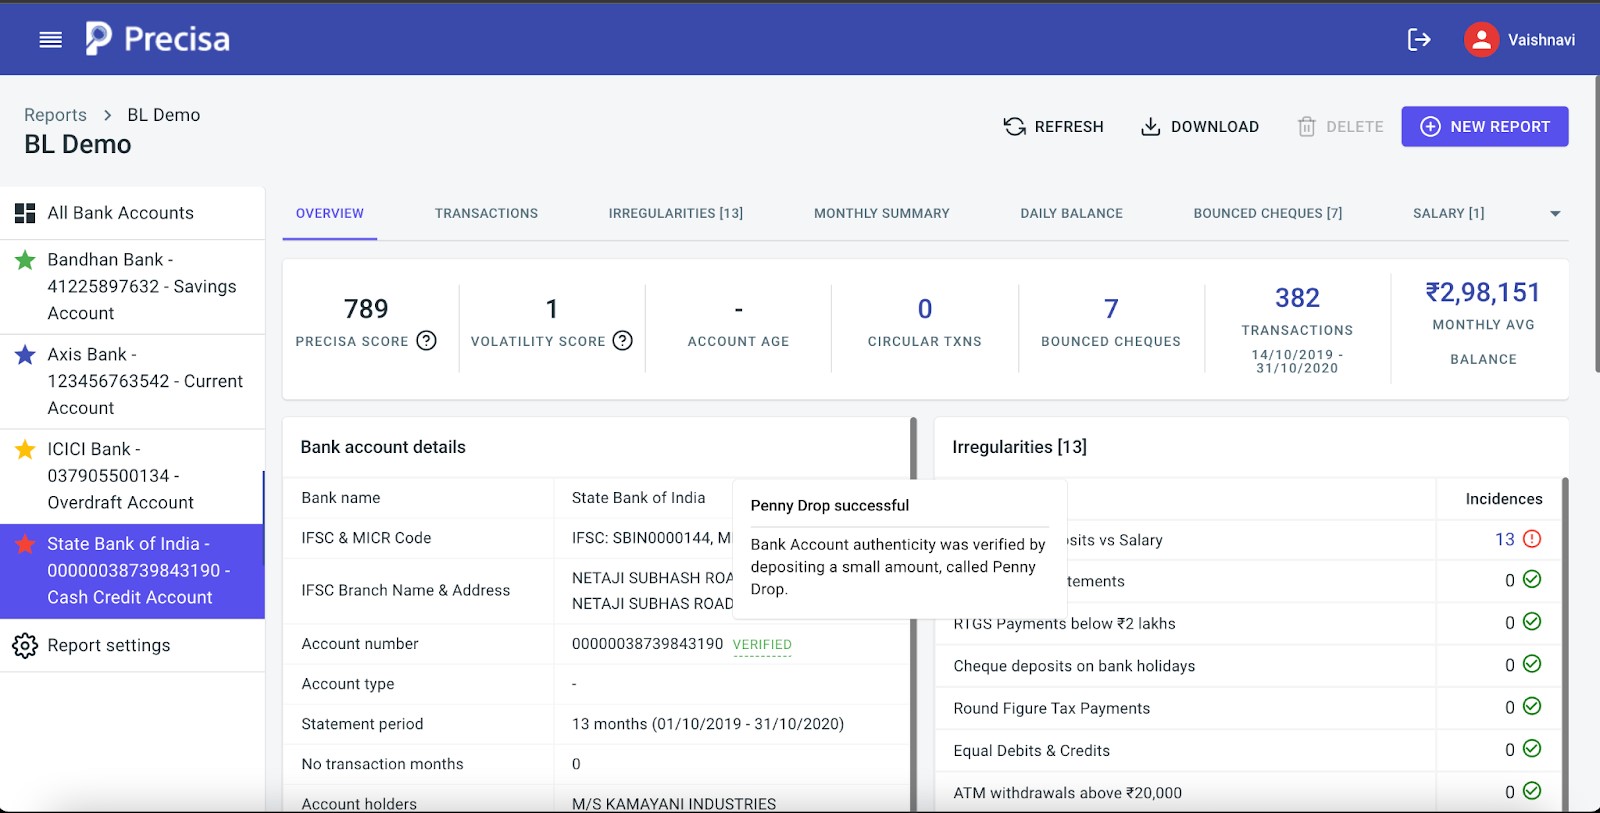Click the Precisa Score help icon

[x=426, y=341]
